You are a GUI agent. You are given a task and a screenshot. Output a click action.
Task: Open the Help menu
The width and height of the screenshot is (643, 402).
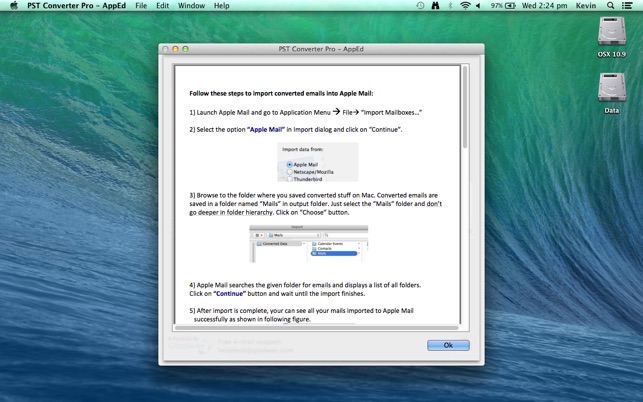221,6
